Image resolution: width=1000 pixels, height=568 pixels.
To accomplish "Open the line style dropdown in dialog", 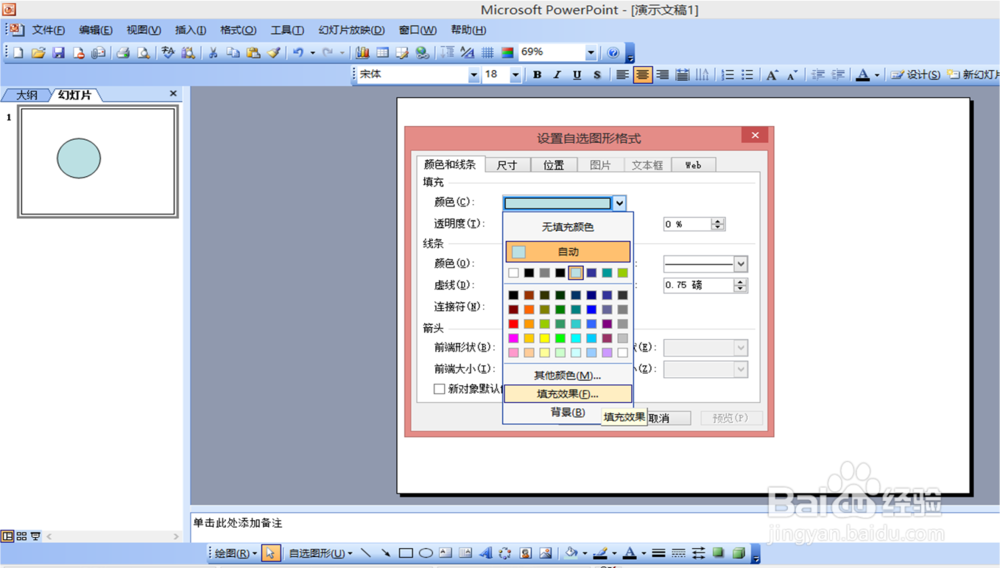I will click(x=740, y=263).
